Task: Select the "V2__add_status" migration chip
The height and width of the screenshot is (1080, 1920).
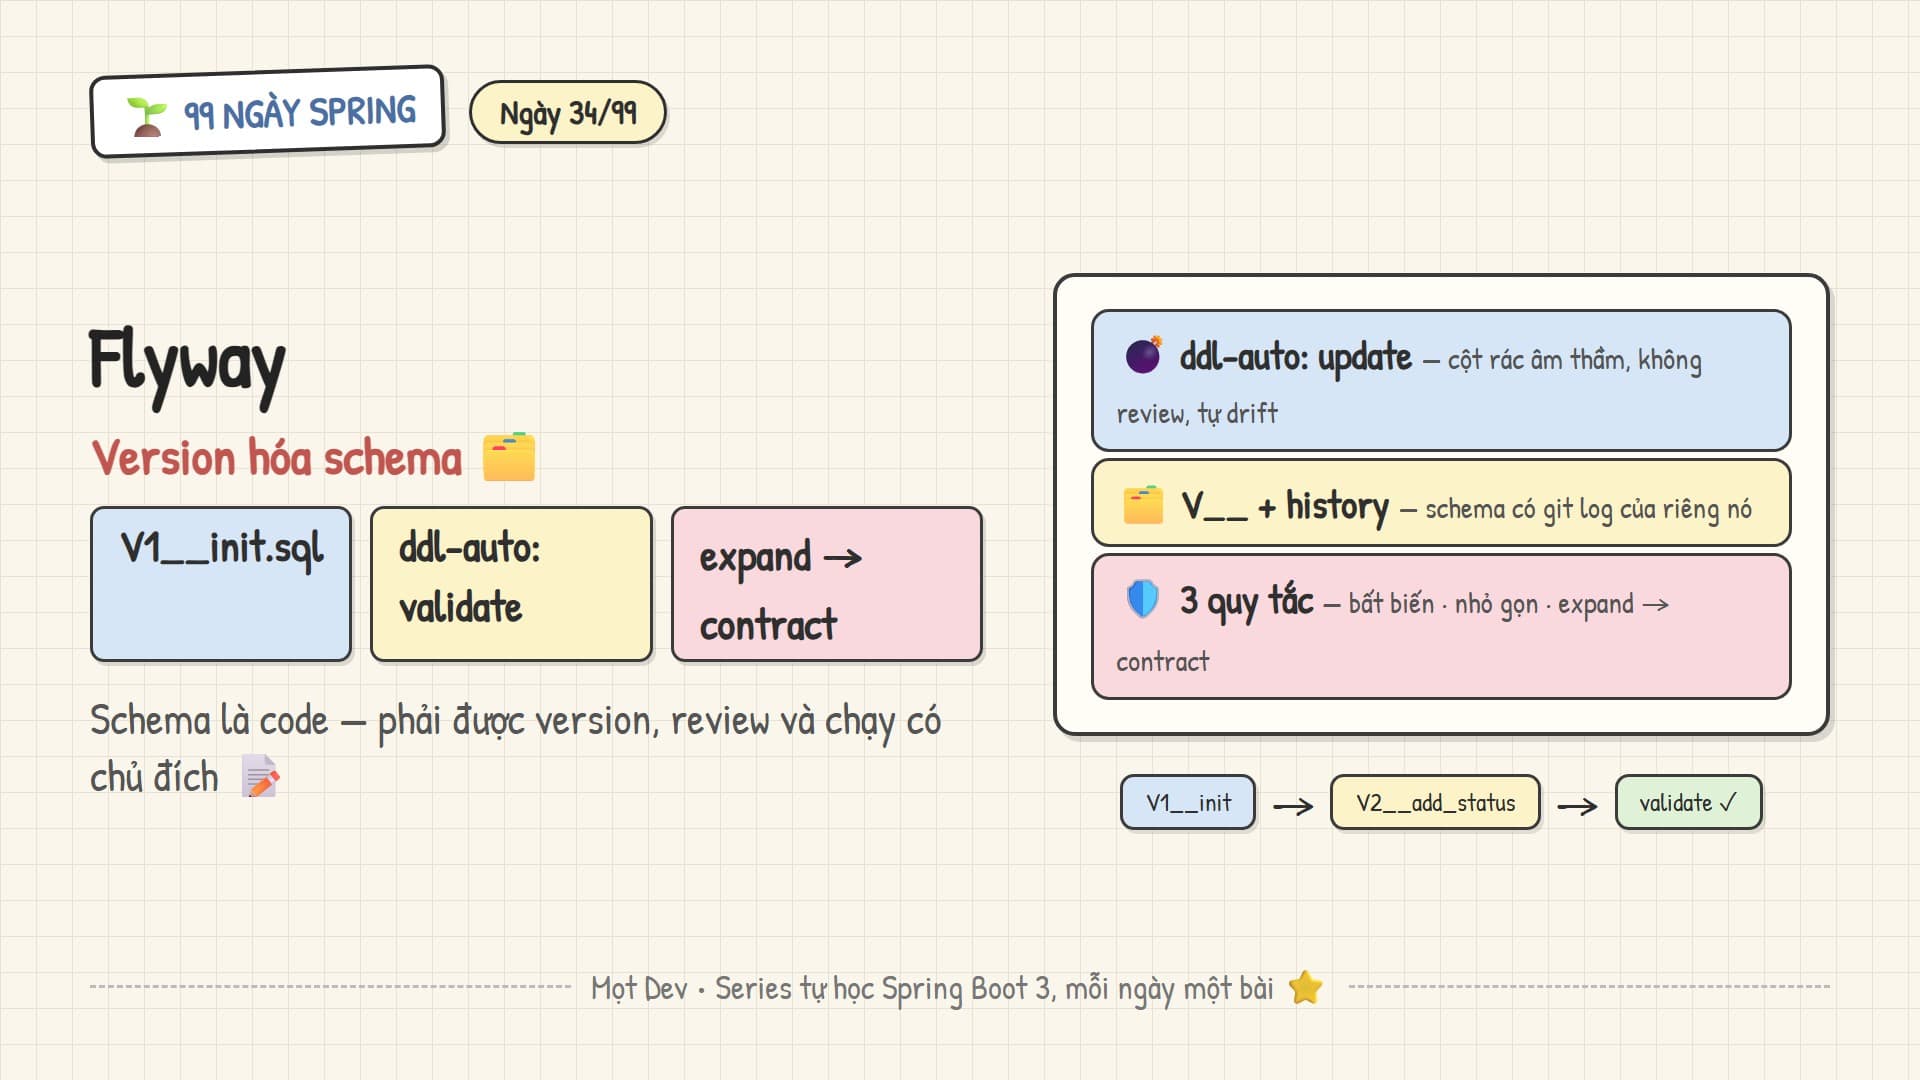Action: [1435, 802]
